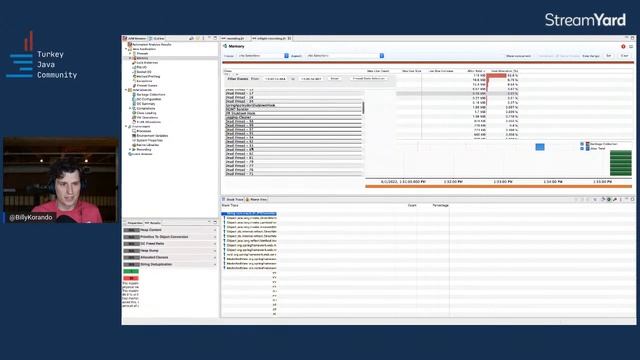The width and height of the screenshot is (640, 360).
Task: Click the GC Summary page icon
Action: tap(134, 104)
